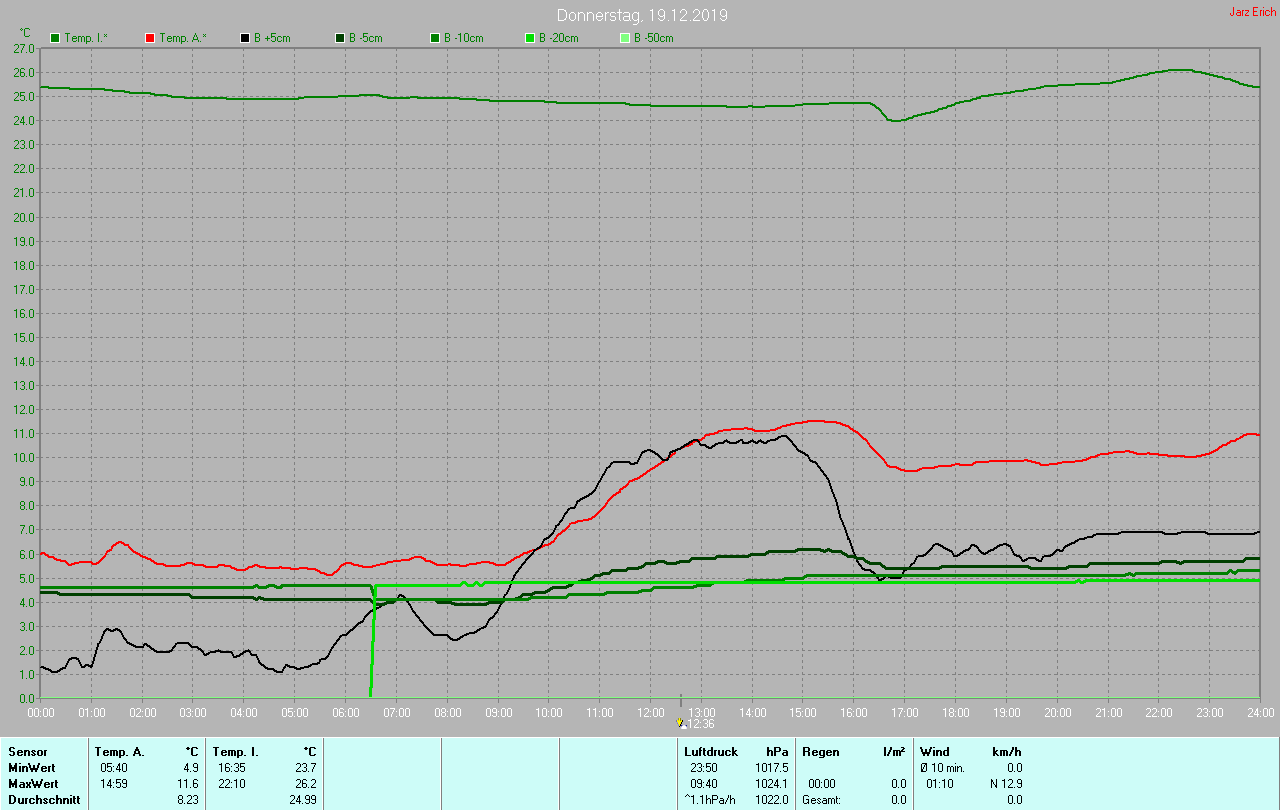1280x810 pixels.
Task: Select the pressure maximum value "1024.1"
Action: coord(772,784)
